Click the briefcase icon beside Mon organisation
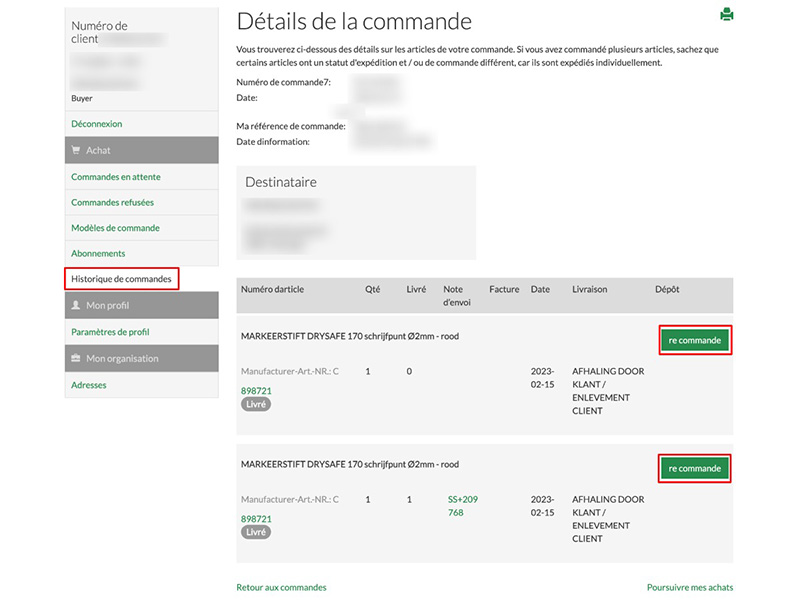This screenshot has height=600, width=800. pyautogui.click(x=76, y=359)
